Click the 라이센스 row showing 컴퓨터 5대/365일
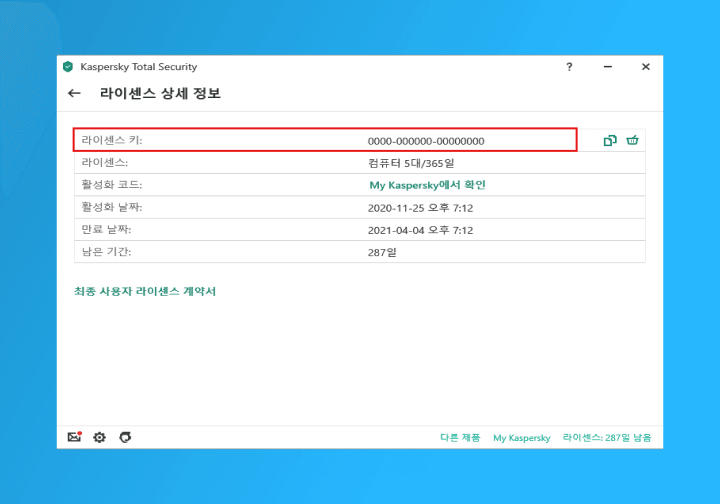The width and height of the screenshot is (720, 504). (411, 163)
